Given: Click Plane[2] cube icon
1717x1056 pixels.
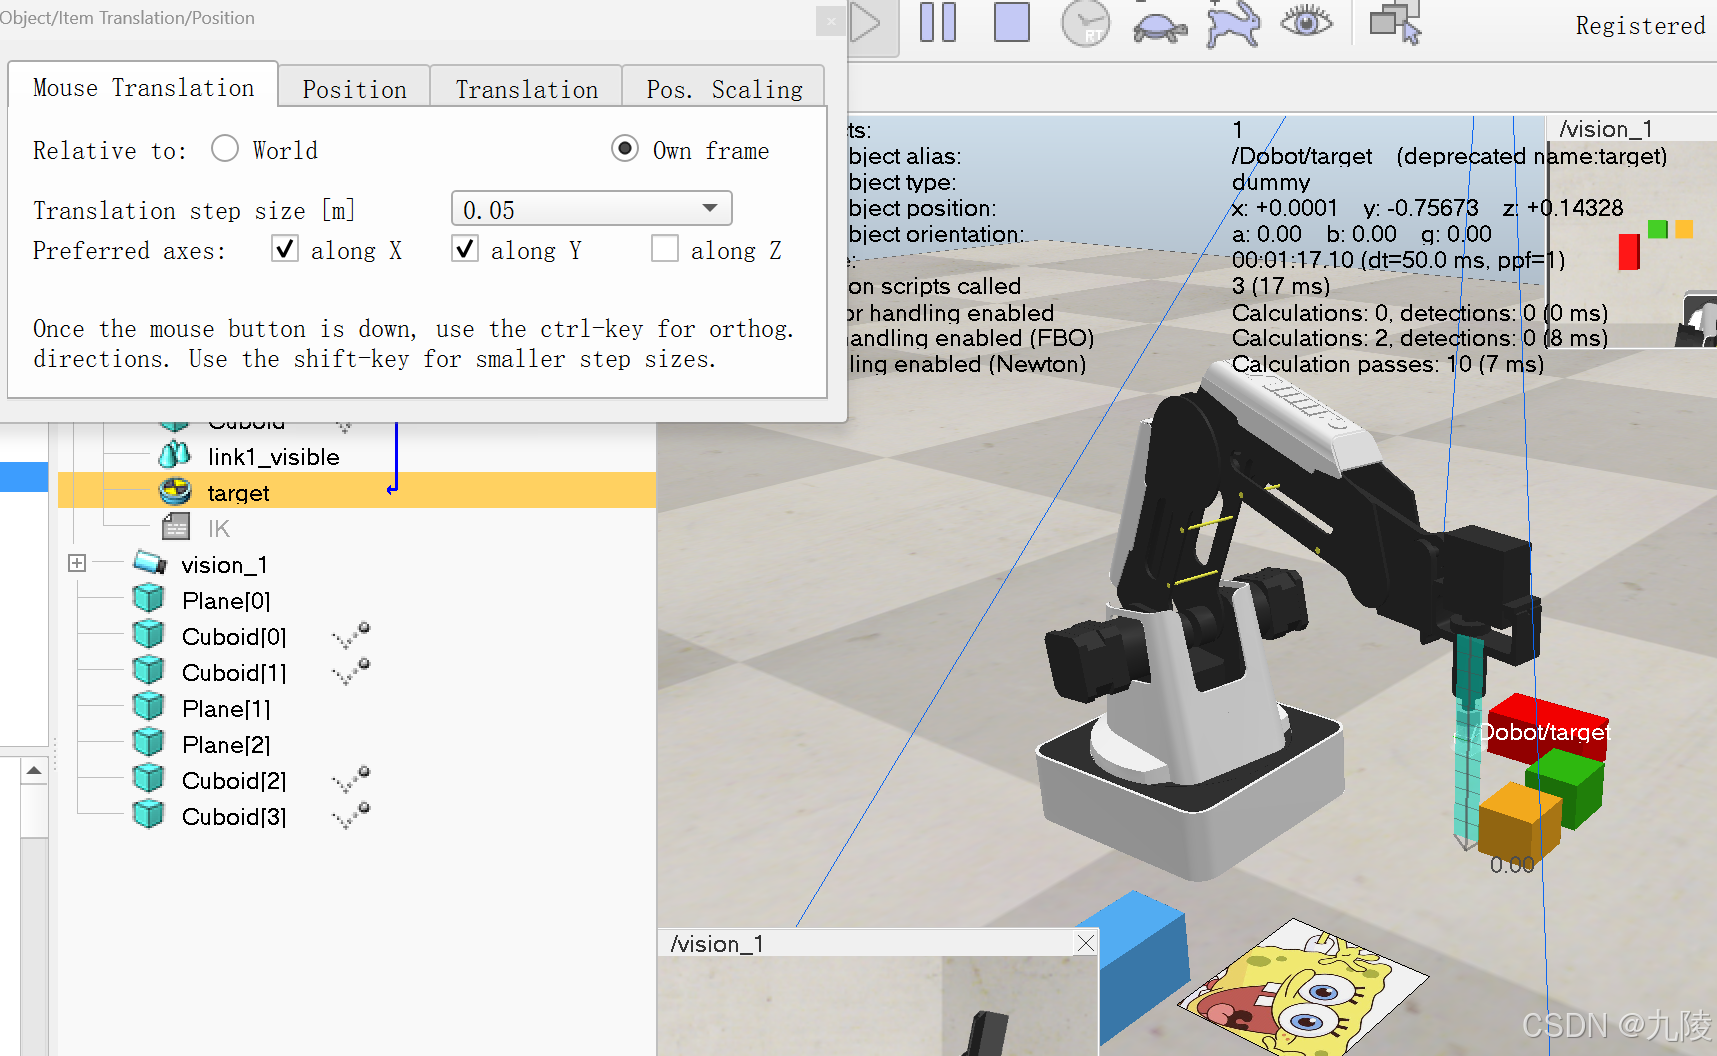Looking at the screenshot, I should pos(148,743).
